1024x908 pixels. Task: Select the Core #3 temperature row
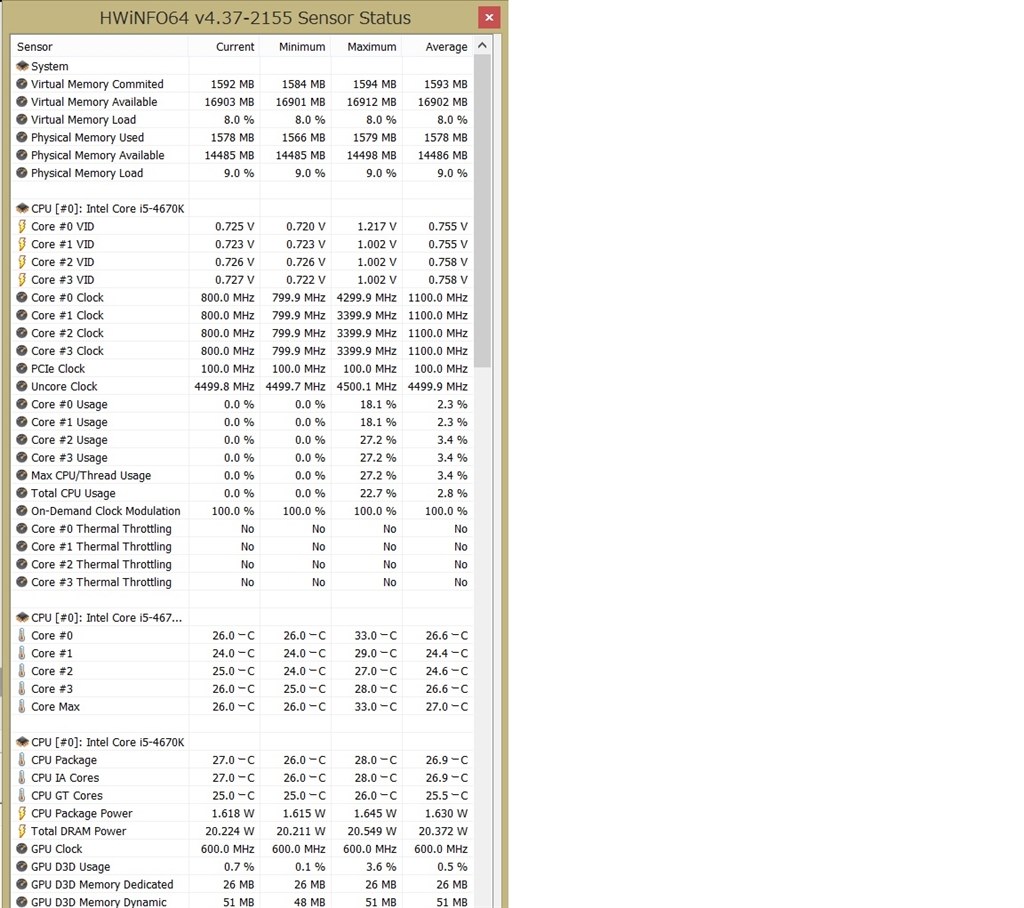[242, 689]
